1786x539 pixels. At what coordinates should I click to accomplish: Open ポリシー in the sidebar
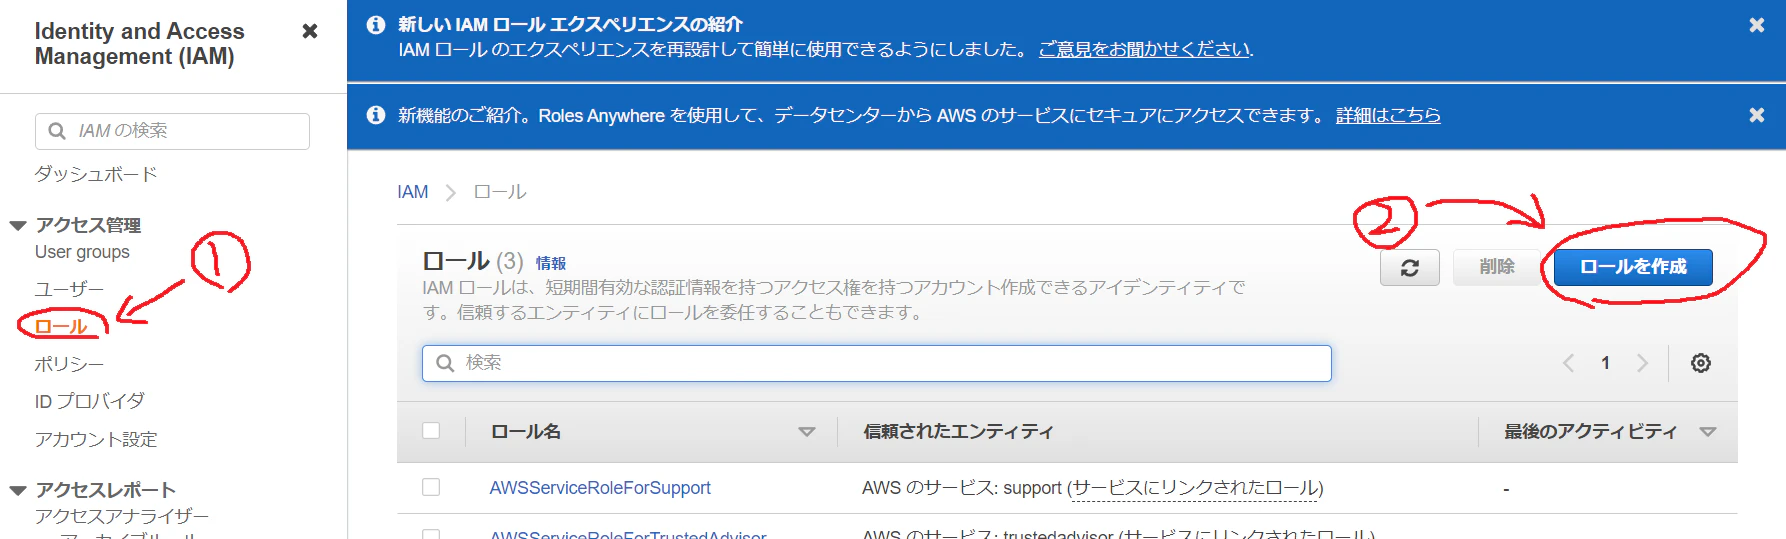tap(69, 364)
